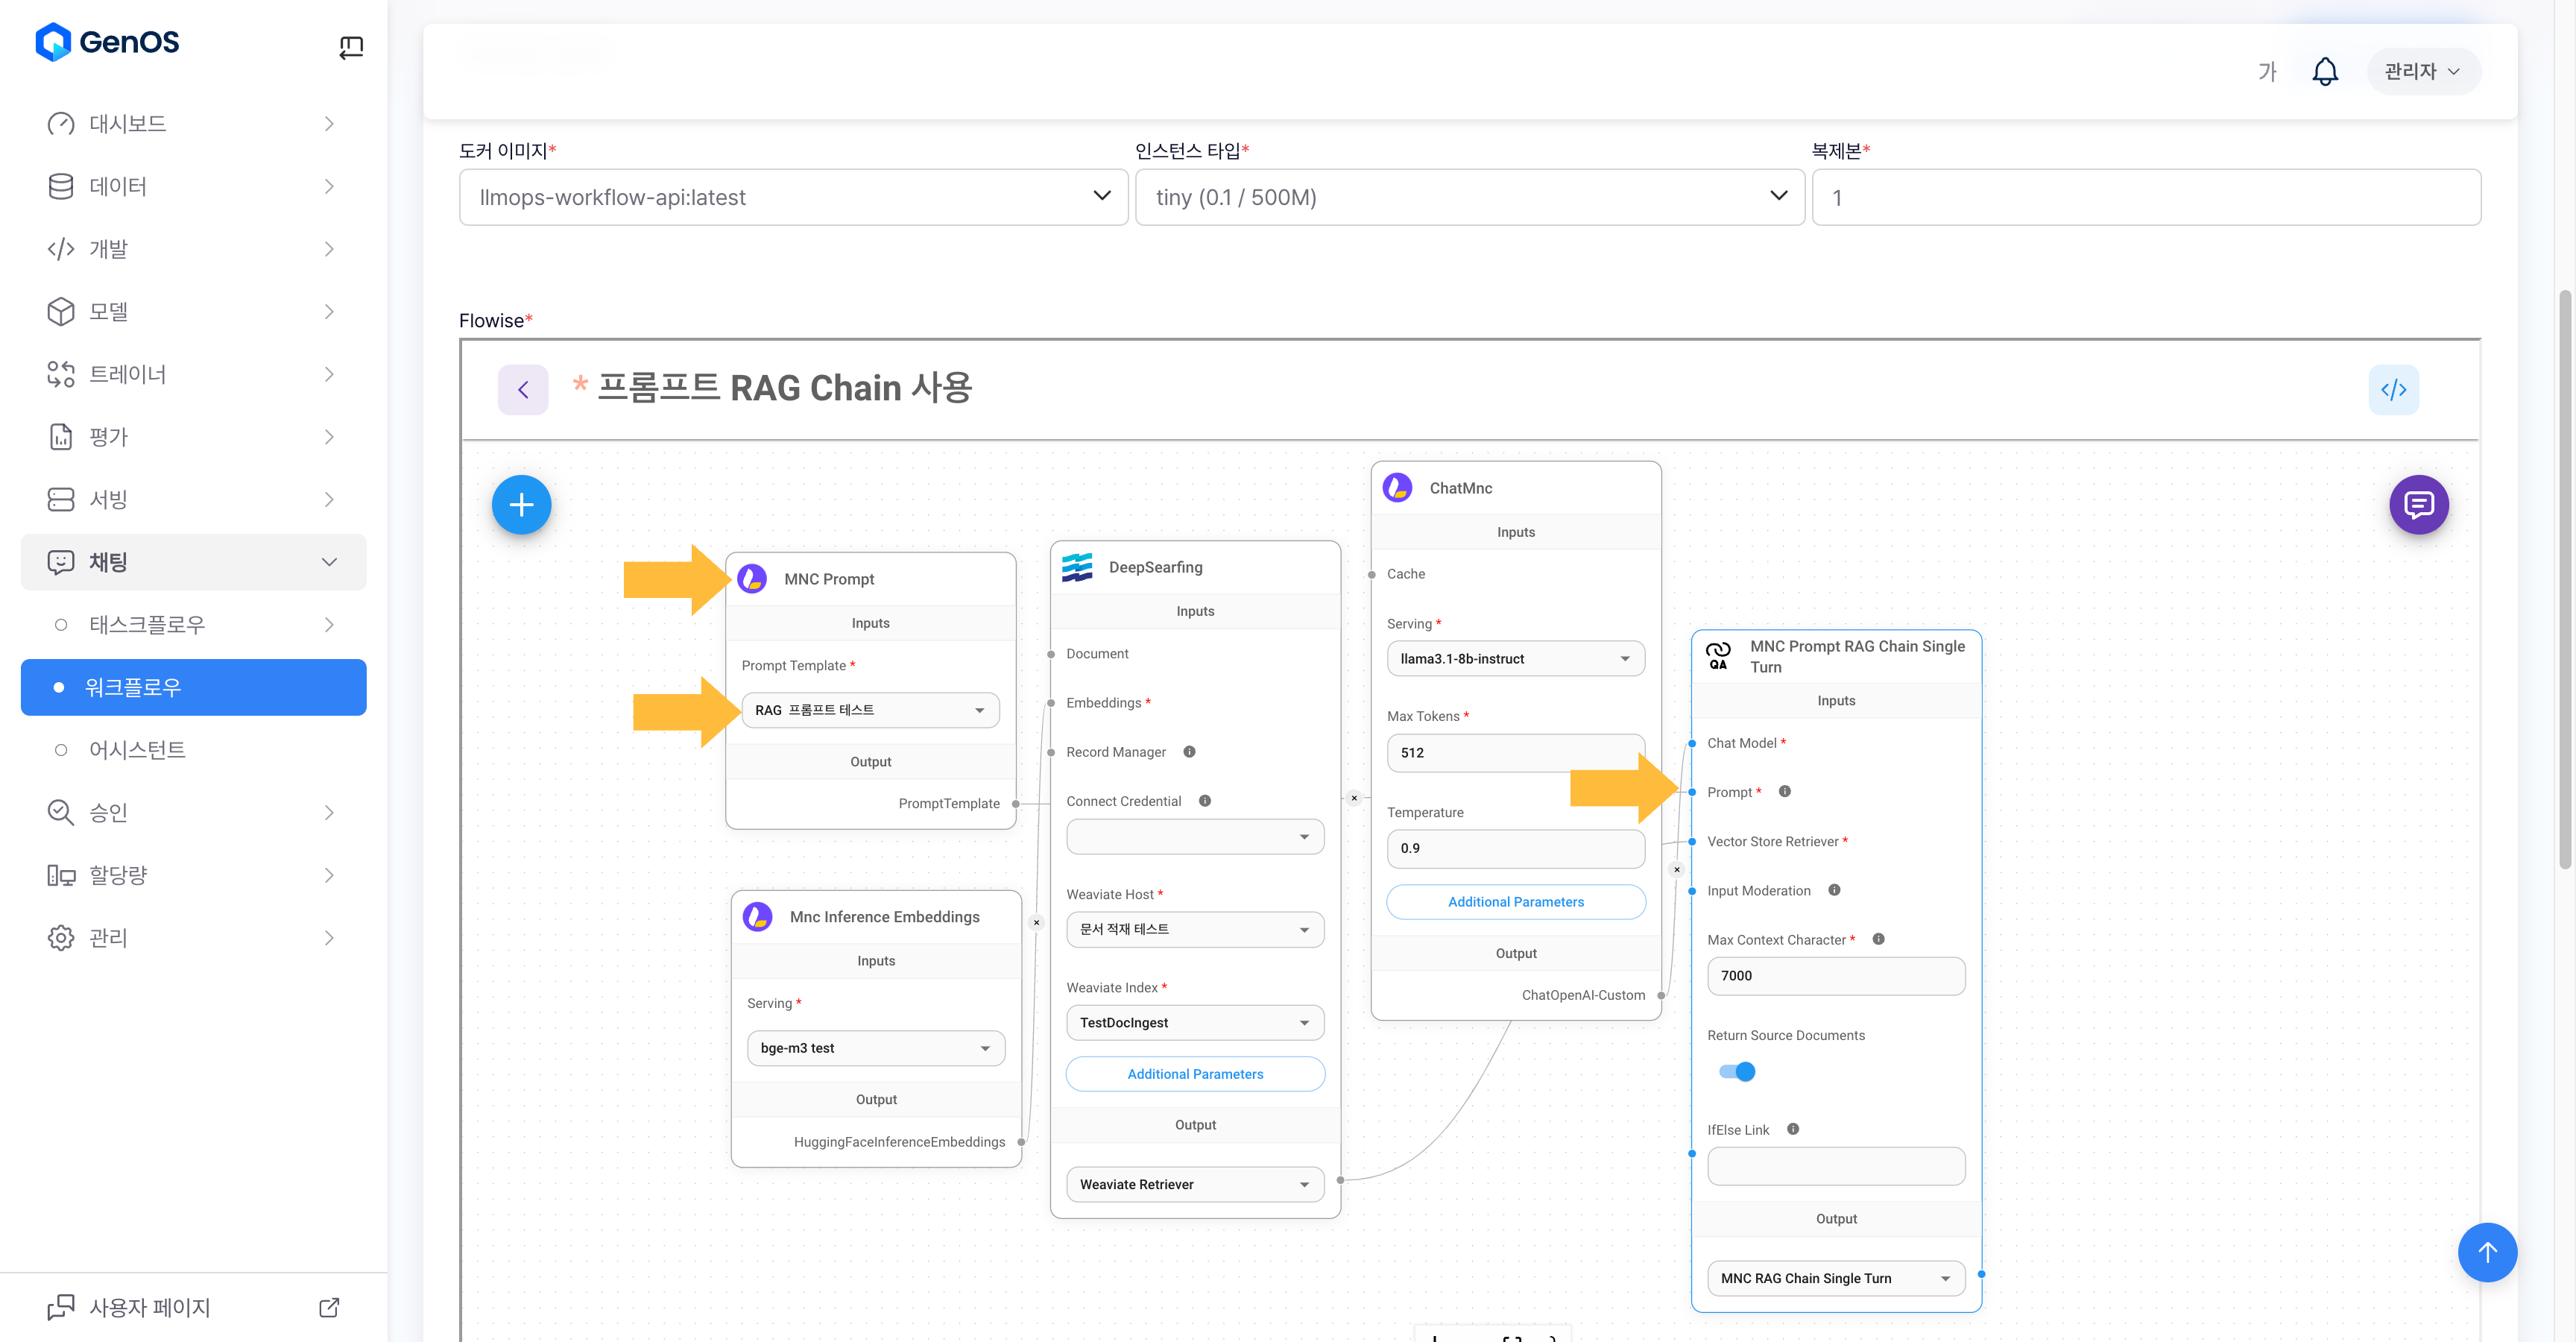2576x1342 pixels.
Task: Open the purple chat message button
Action: click(x=2418, y=505)
